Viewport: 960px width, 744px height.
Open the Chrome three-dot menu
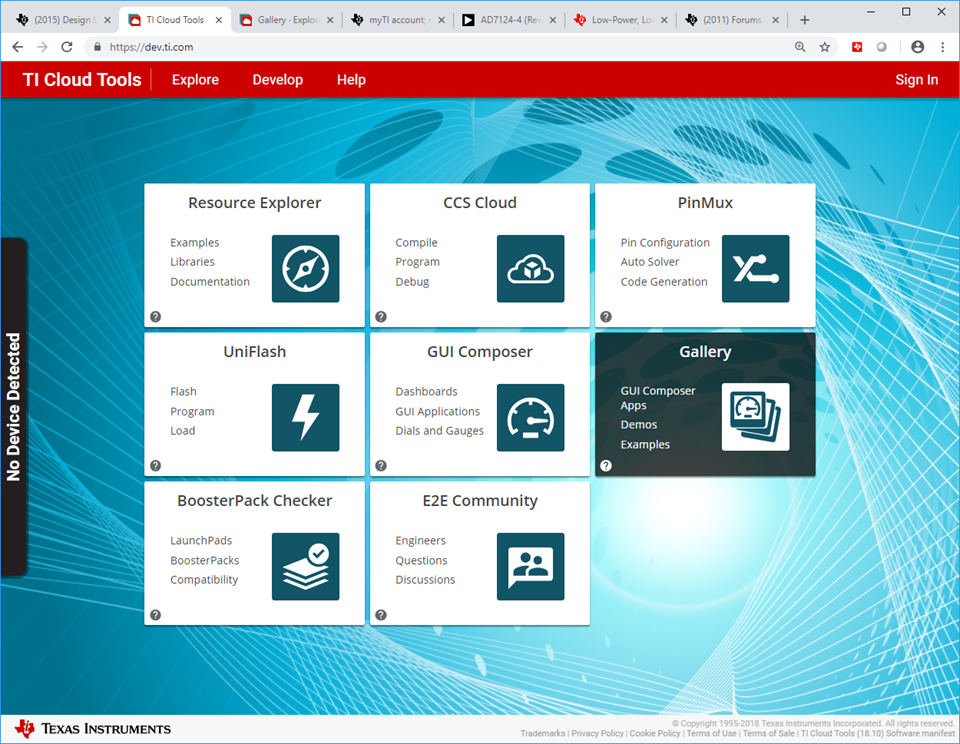943,46
